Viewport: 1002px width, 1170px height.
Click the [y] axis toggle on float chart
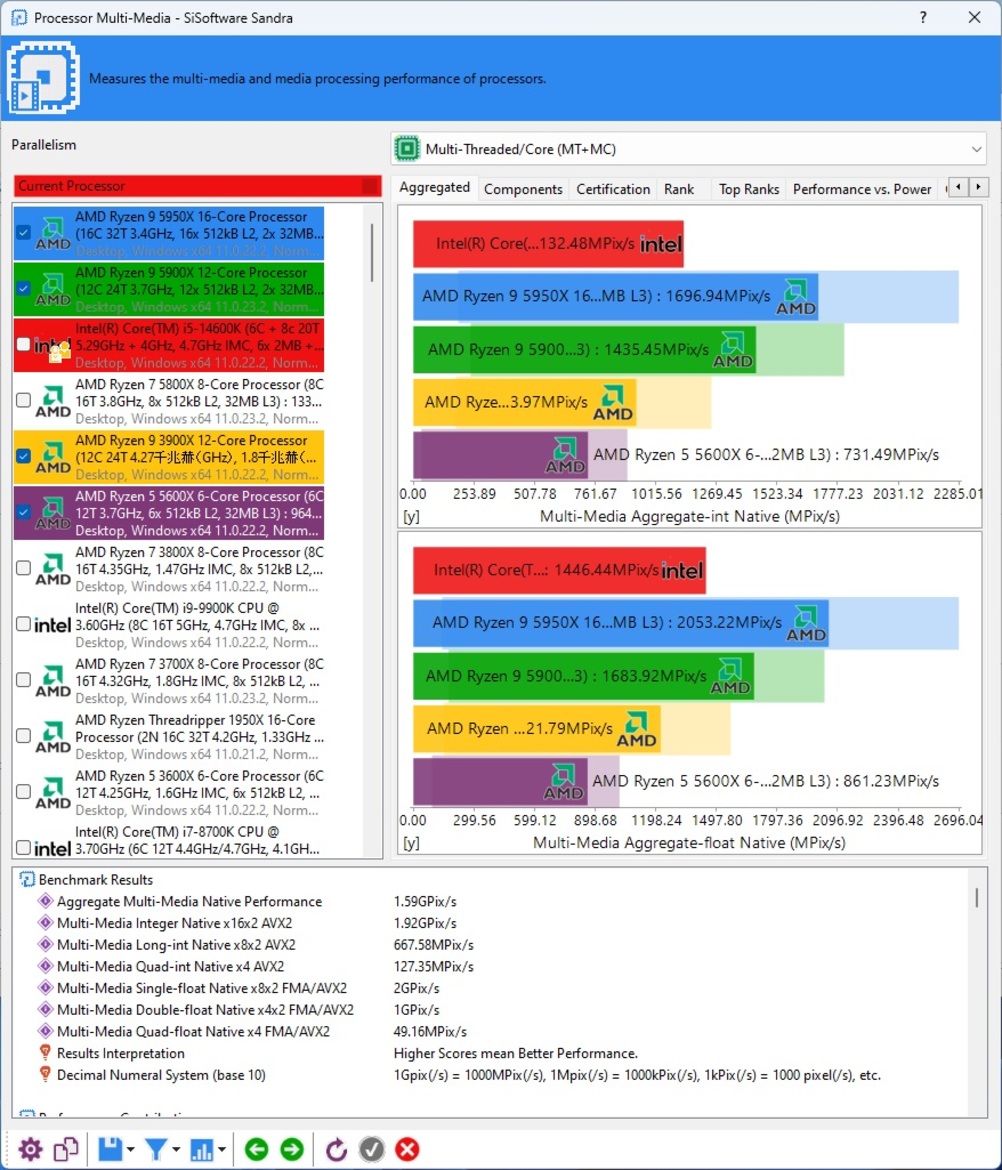pyautogui.click(x=411, y=843)
